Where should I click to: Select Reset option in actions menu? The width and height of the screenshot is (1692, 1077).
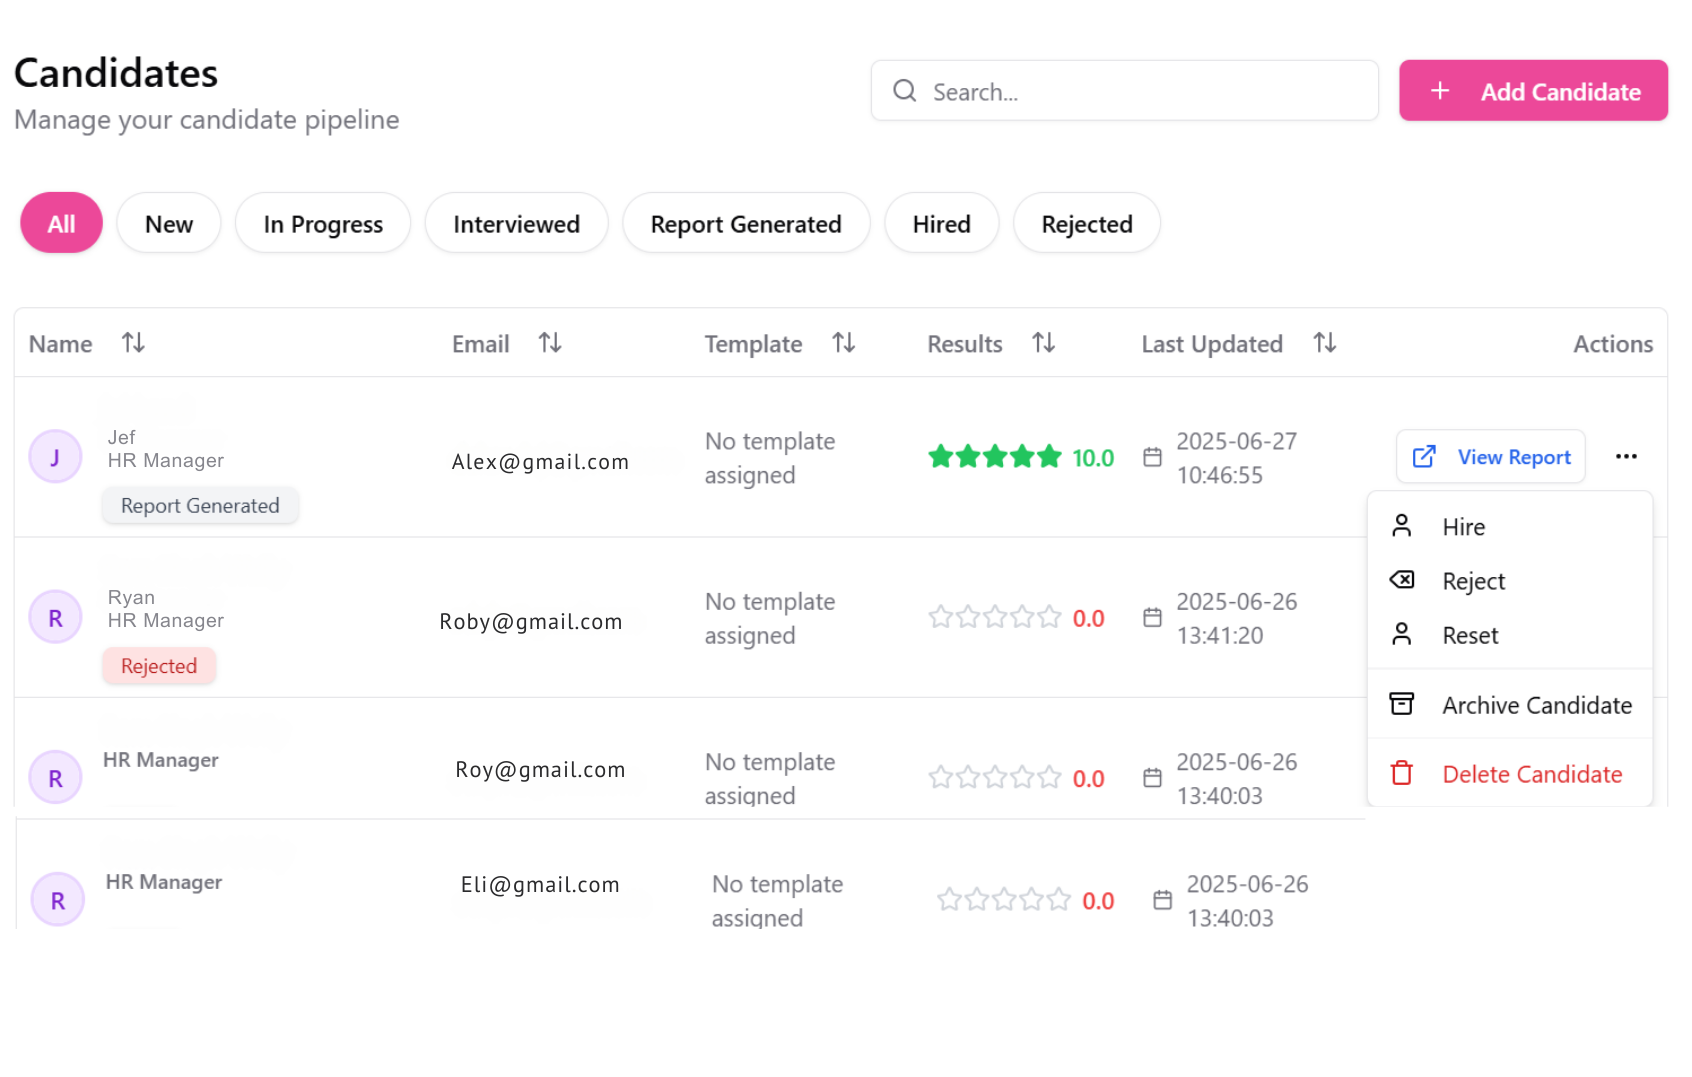[1470, 635]
